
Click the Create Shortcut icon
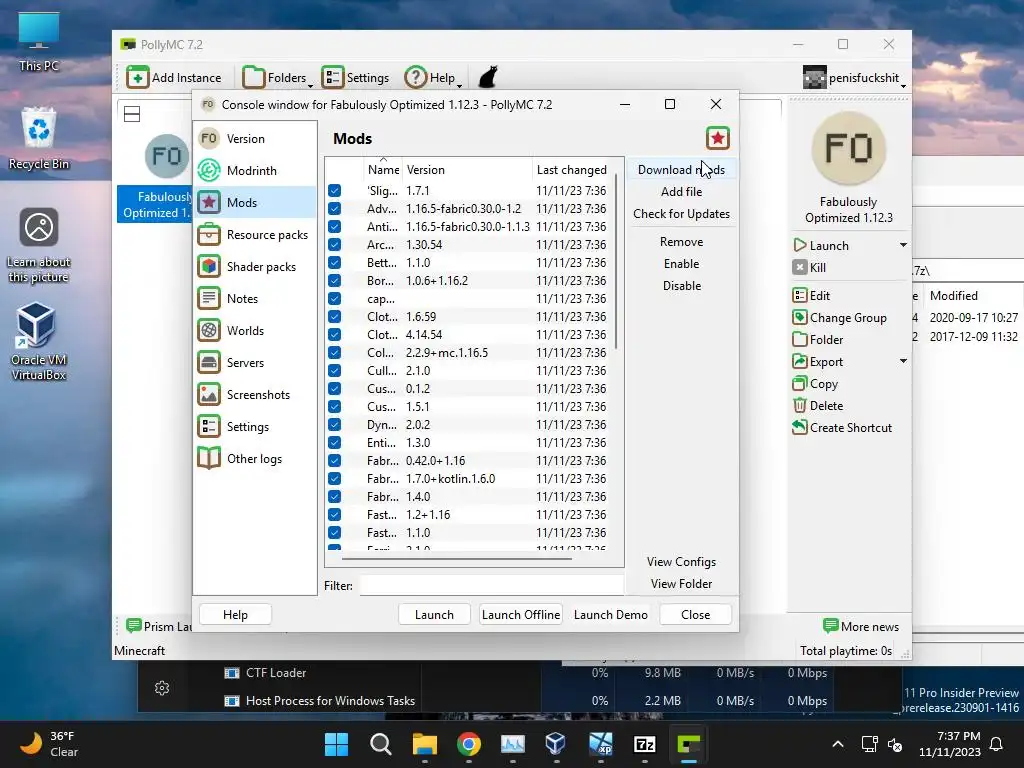click(x=799, y=427)
